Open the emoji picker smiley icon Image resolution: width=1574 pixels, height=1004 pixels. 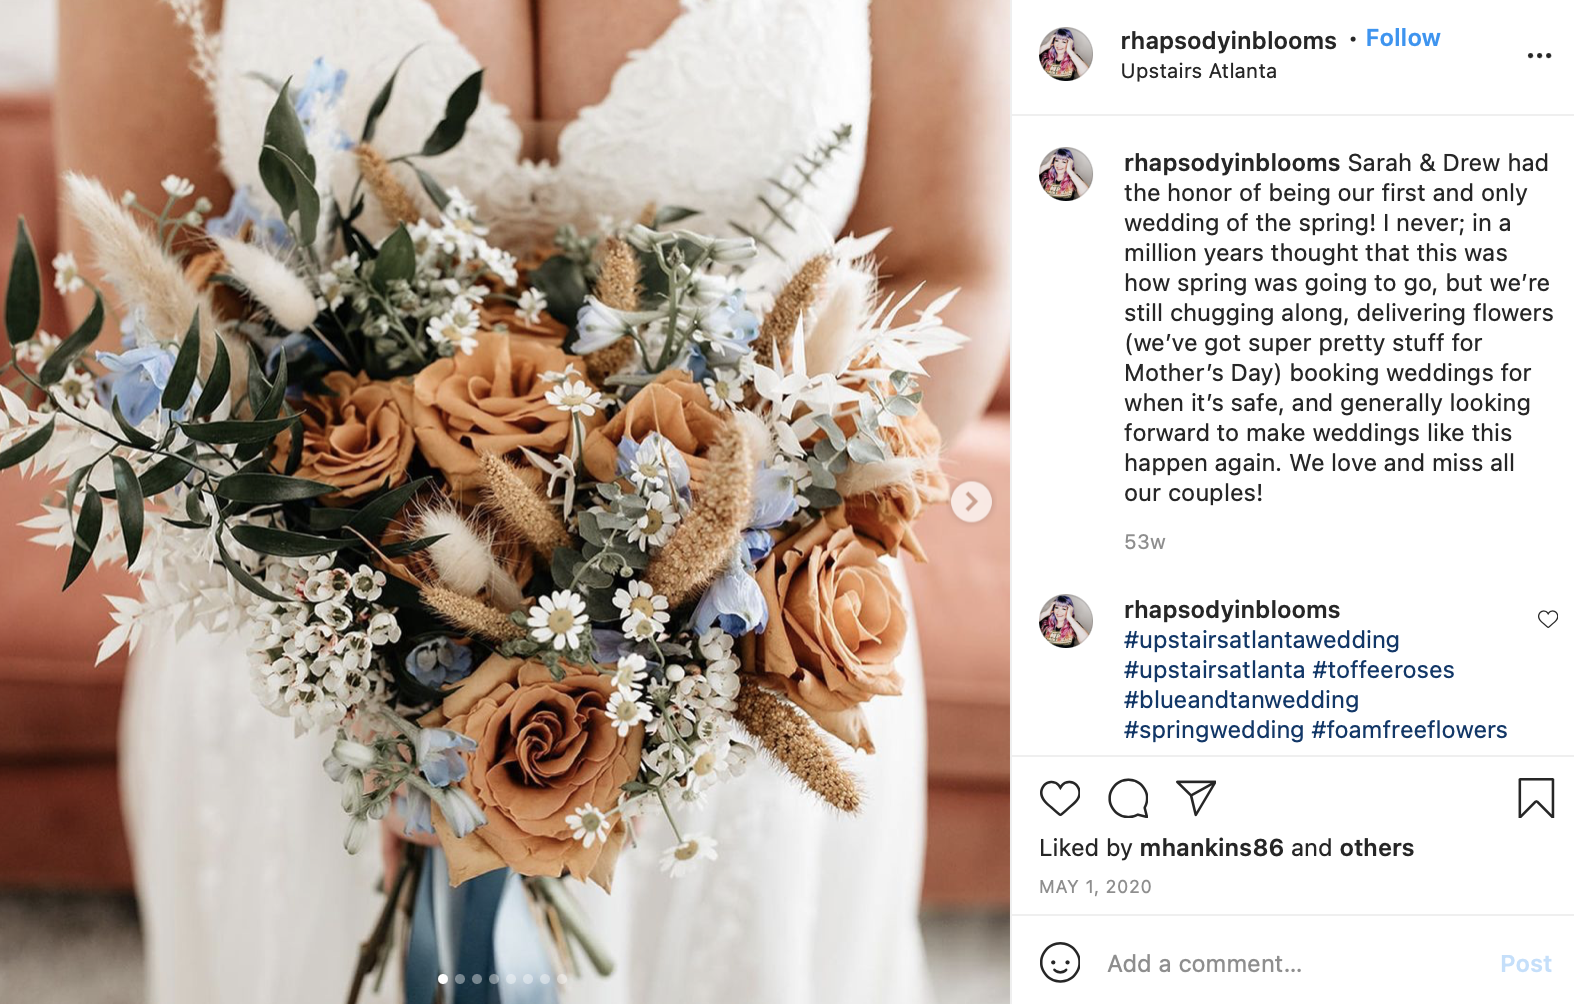[x=1060, y=963]
